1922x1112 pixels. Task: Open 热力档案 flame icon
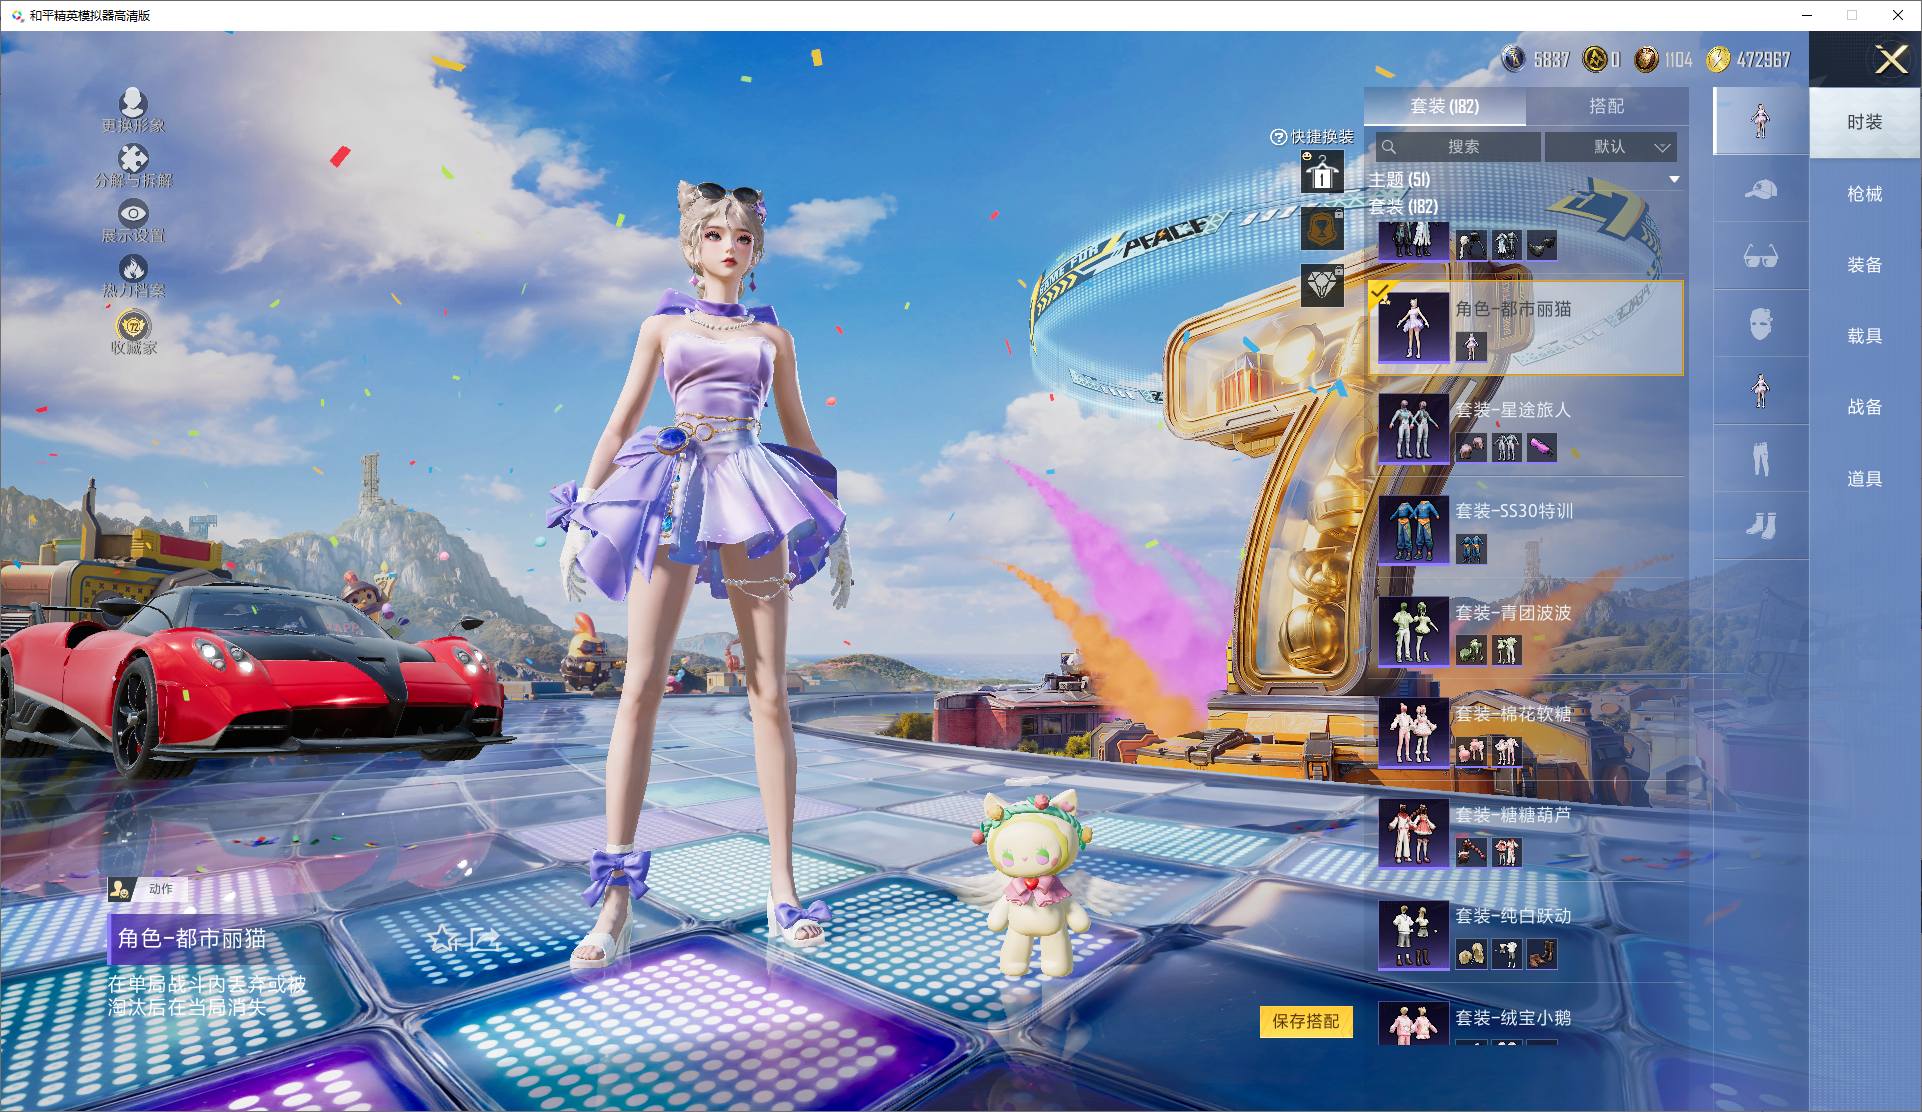pyautogui.click(x=133, y=268)
